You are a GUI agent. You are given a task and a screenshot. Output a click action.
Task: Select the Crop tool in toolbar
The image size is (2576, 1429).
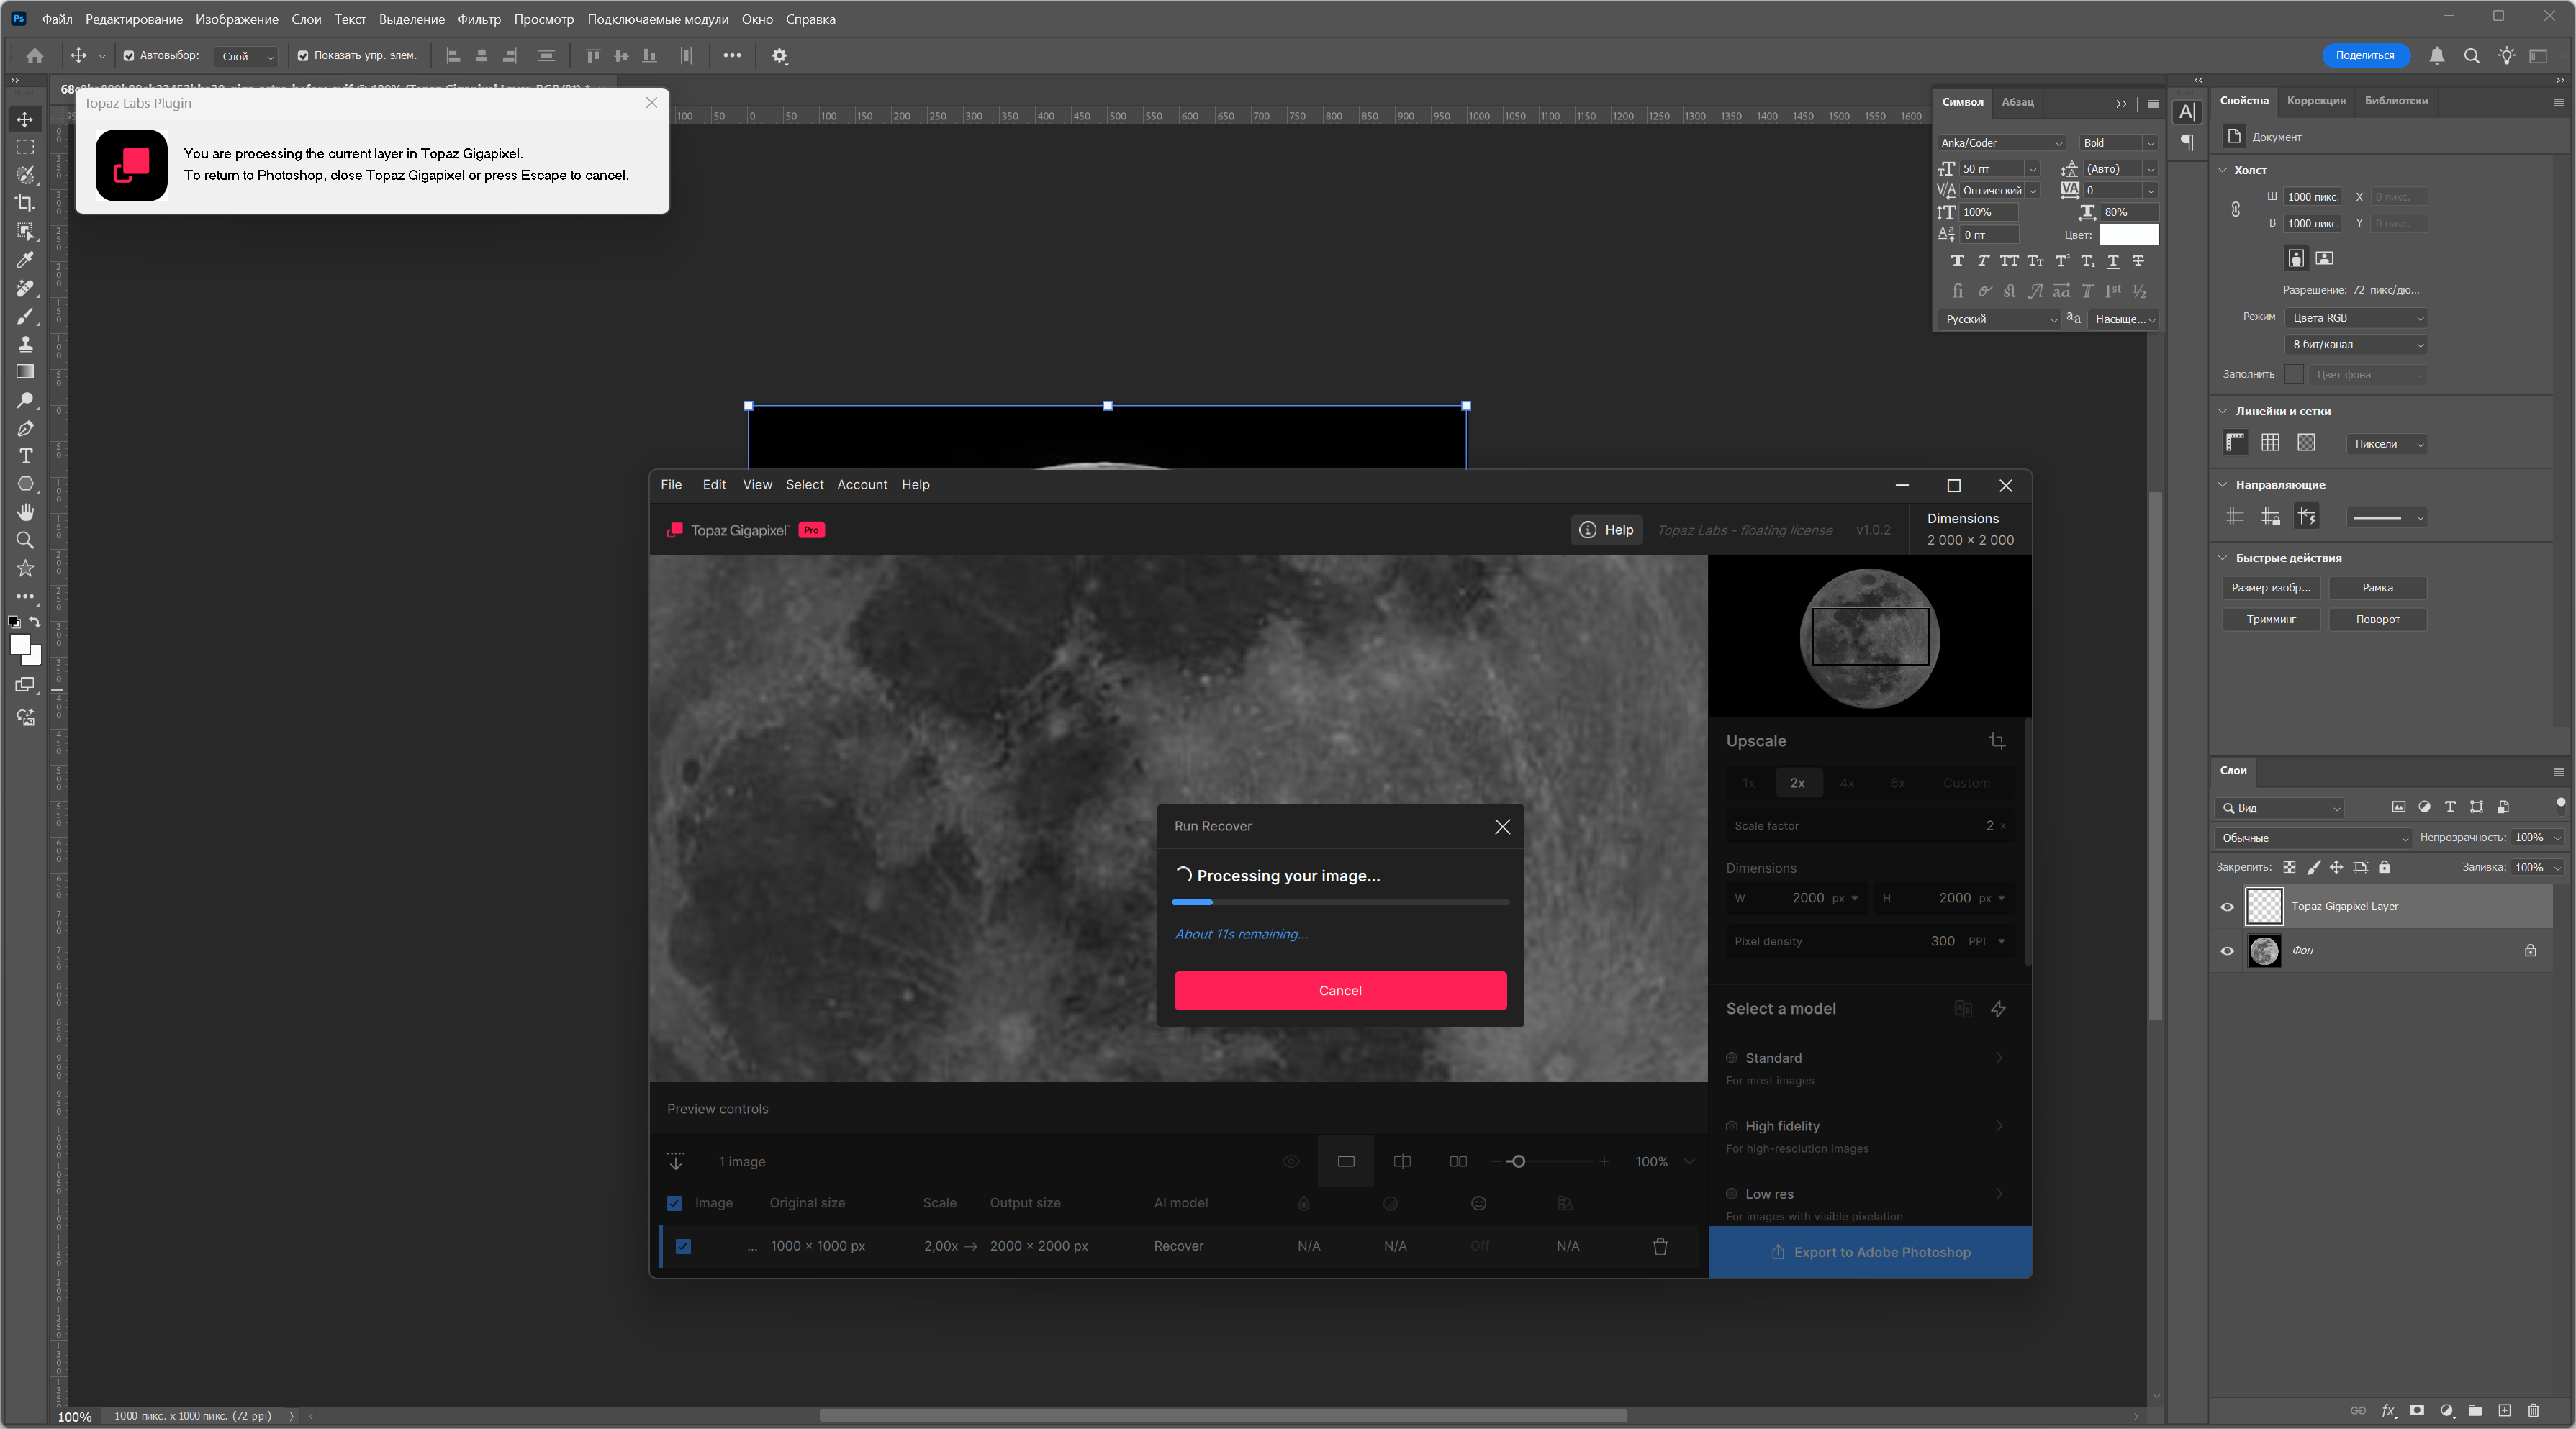(25, 203)
